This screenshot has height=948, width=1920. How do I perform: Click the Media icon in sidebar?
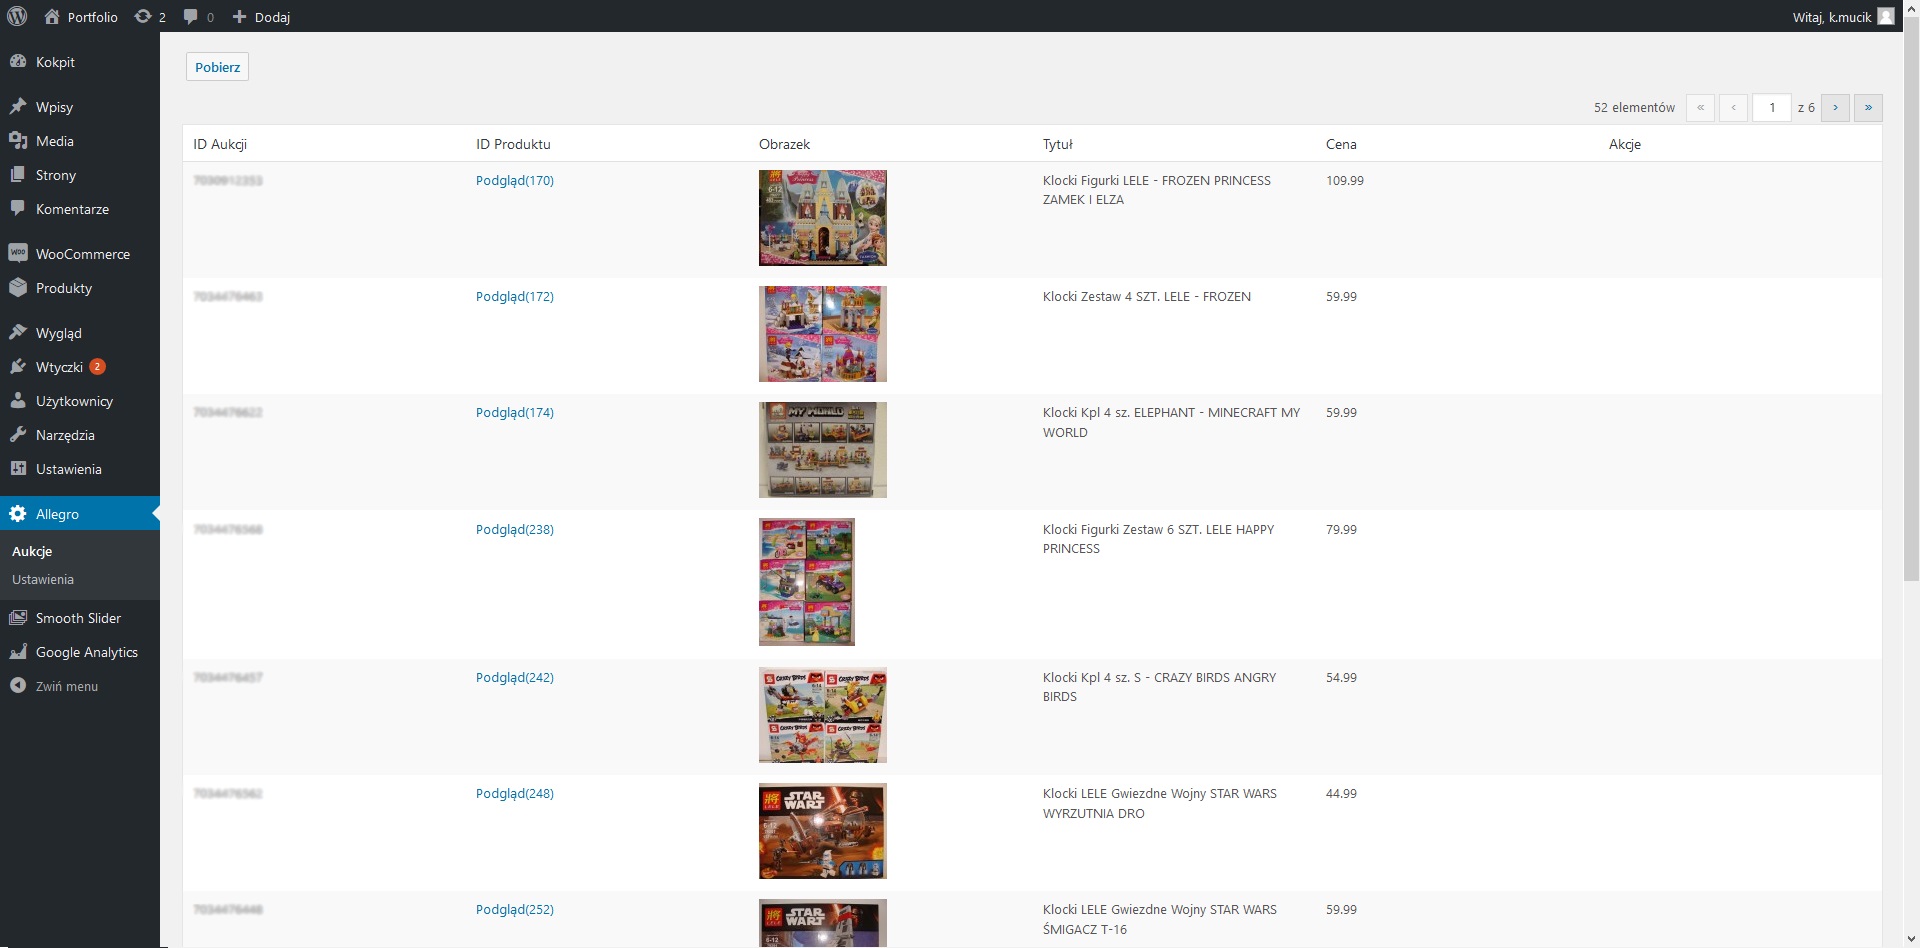coord(18,140)
